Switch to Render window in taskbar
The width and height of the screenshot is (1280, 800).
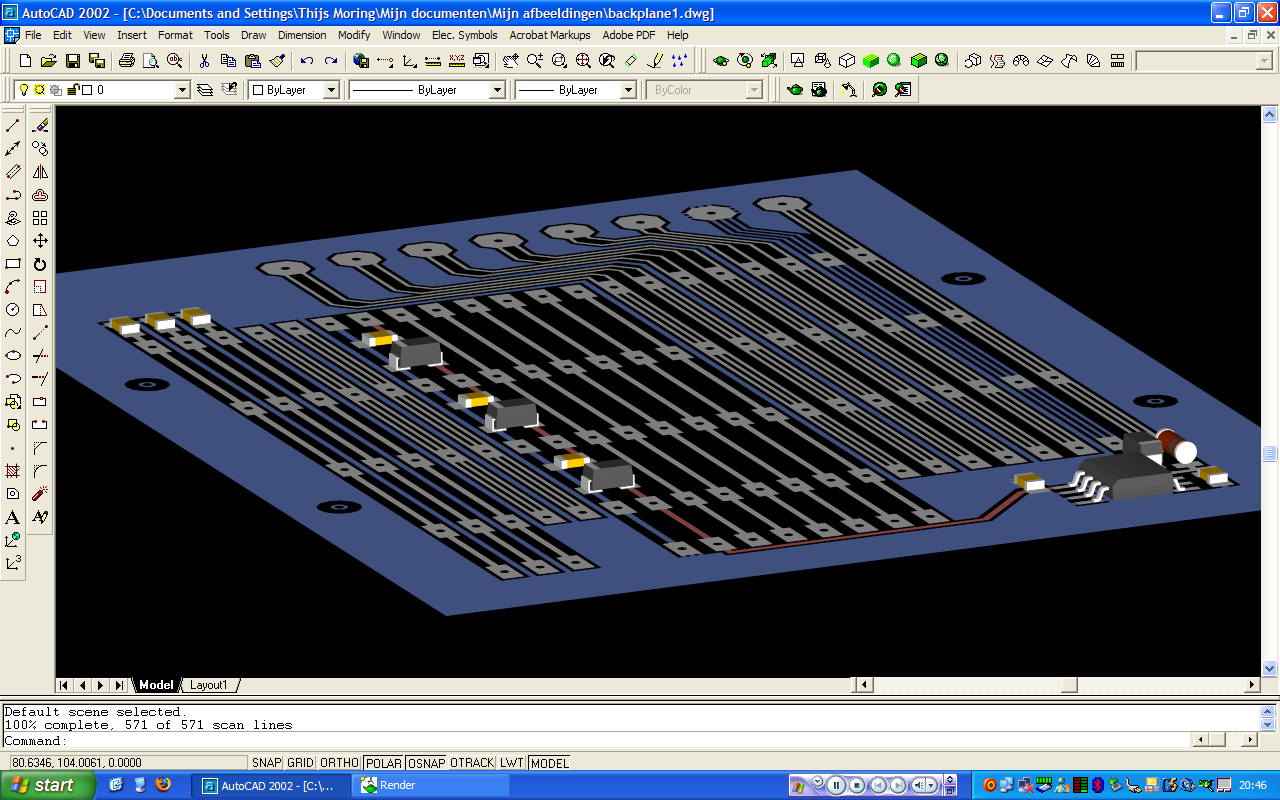[x=430, y=785]
